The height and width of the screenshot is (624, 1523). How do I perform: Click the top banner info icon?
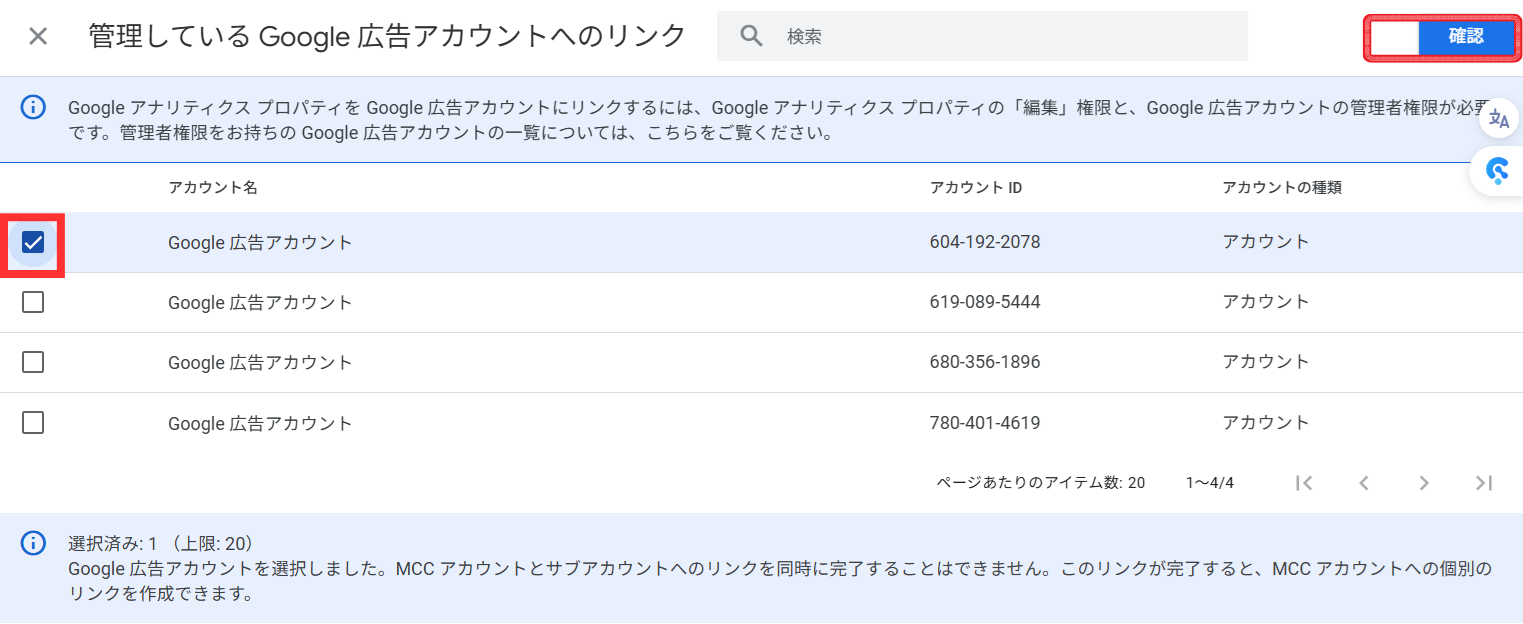tap(34, 108)
